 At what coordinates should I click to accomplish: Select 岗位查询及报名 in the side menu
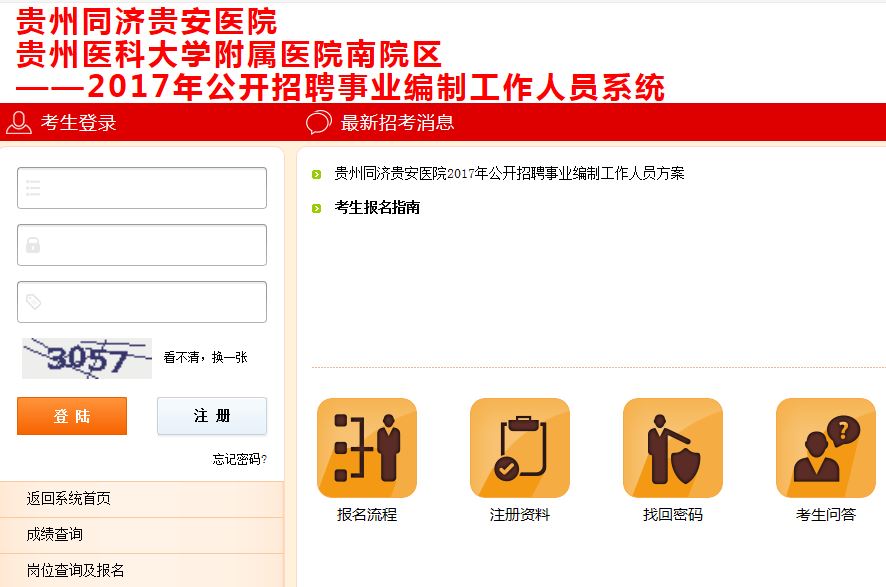[x=76, y=570]
